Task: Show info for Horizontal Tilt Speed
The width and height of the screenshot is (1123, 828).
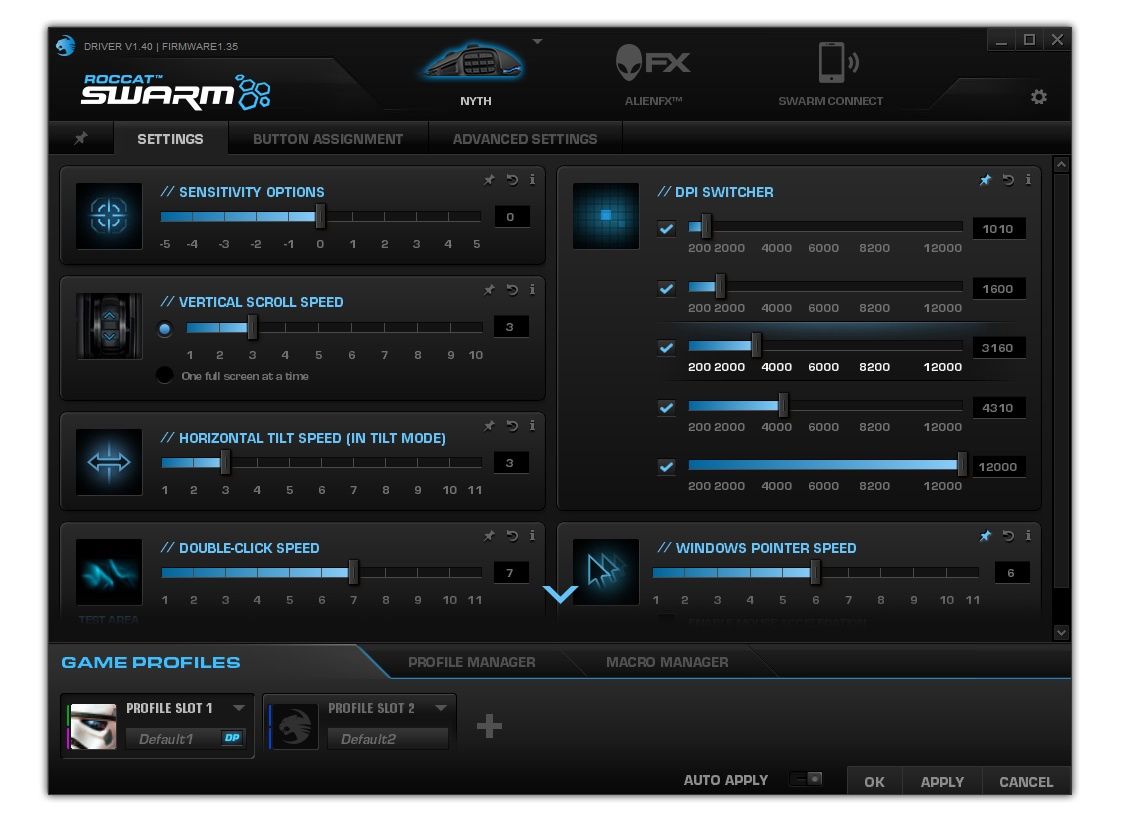Action: 532,426
